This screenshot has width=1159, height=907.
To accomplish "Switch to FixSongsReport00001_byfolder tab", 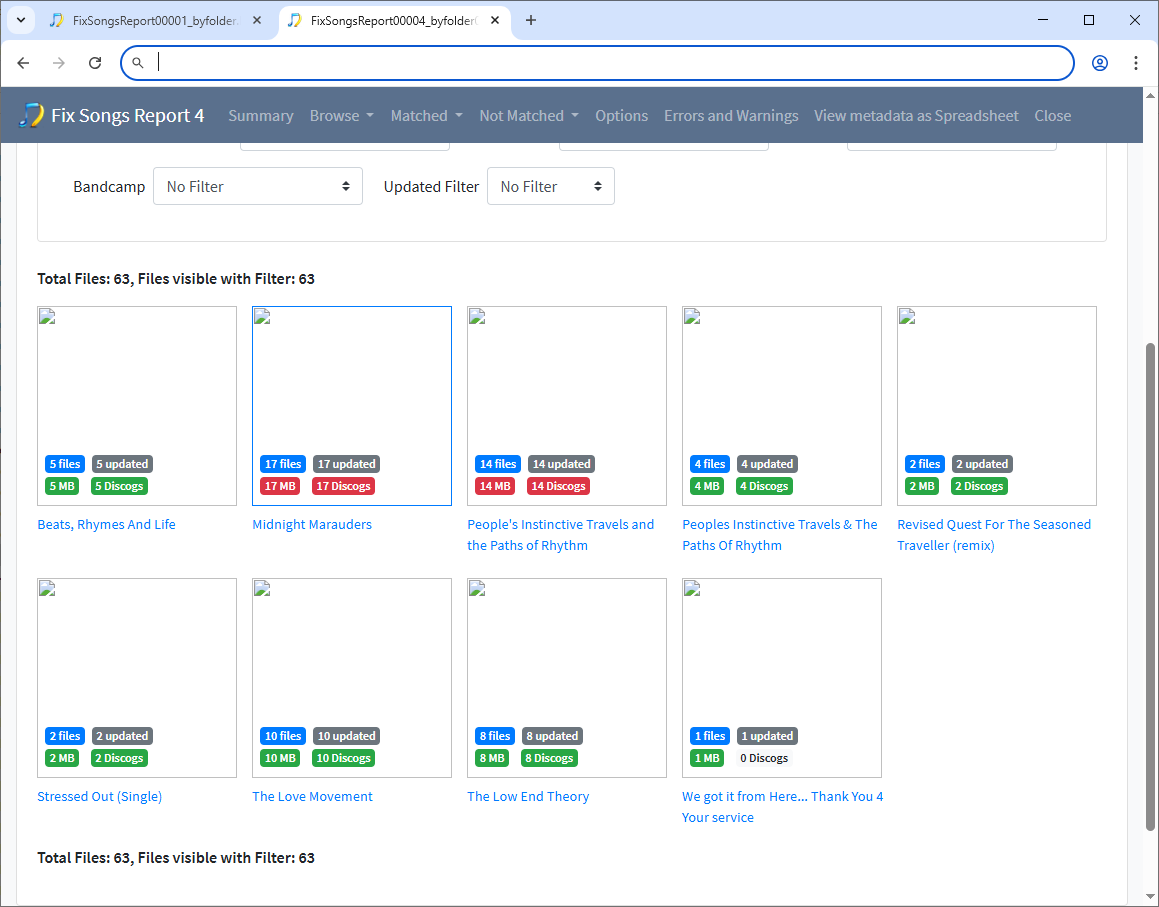I will pos(154,21).
